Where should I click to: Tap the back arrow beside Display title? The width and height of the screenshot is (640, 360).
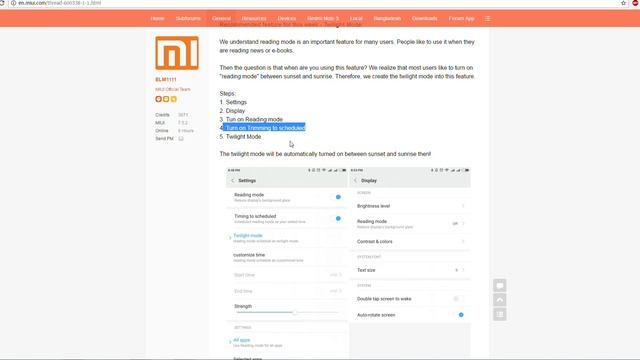pos(355,180)
